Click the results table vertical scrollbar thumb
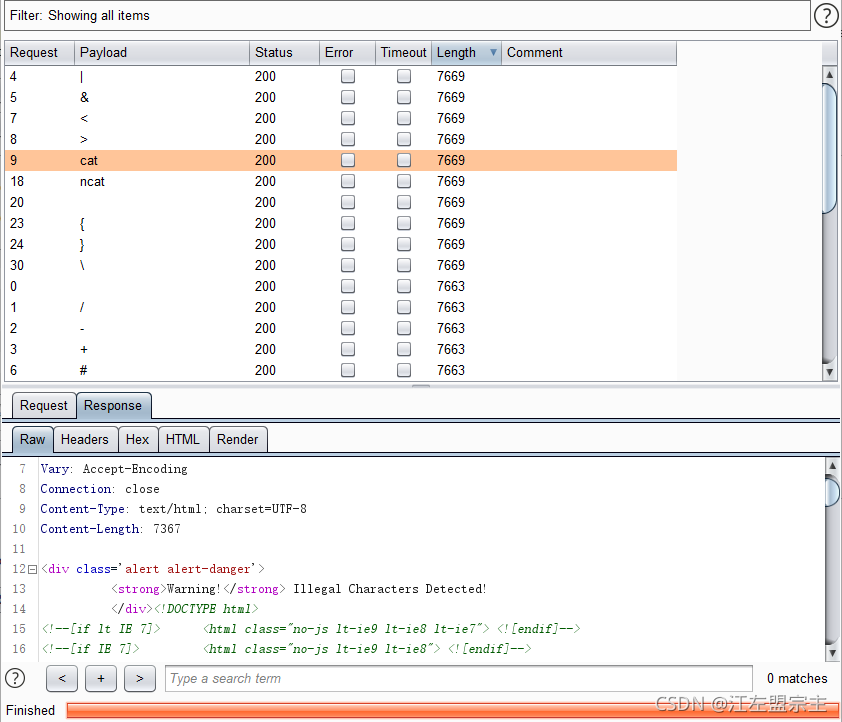Image resolution: width=842 pixels, height=722 pixels. point(829,148)
